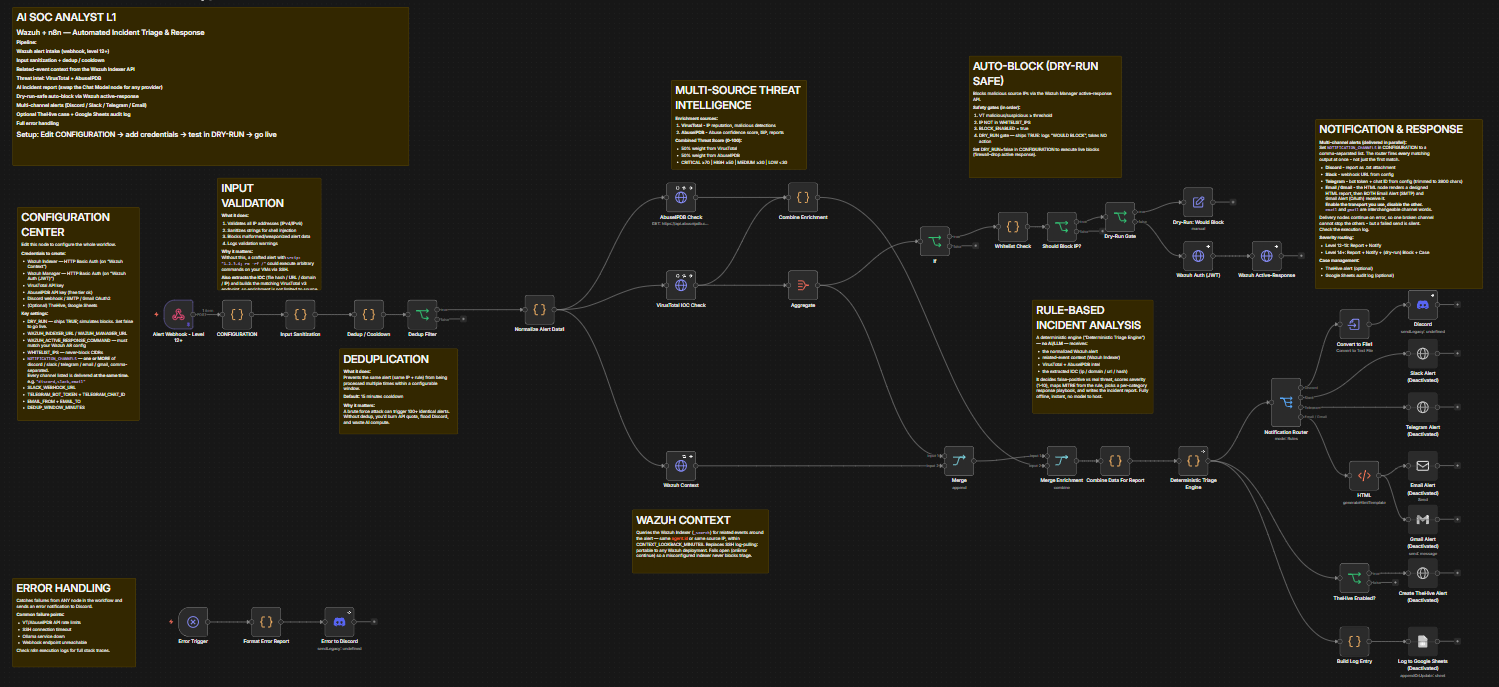This screenshot has width=1499, height=687.
Task: Click the AUTO-BLOCK (DRY-RUN SAFE) note
Action: tap(1045, 117)
